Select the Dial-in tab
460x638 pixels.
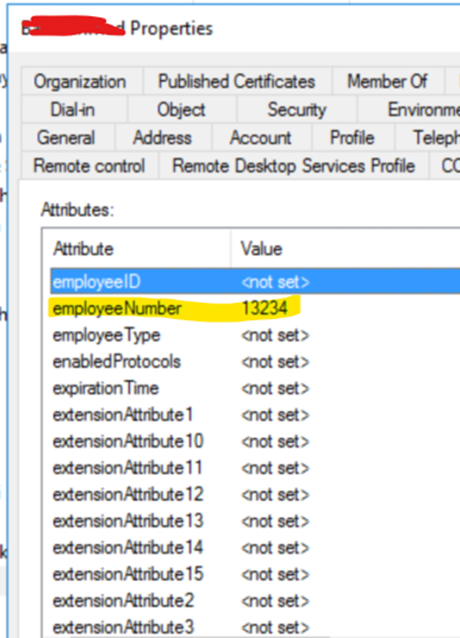pos(74,109)
